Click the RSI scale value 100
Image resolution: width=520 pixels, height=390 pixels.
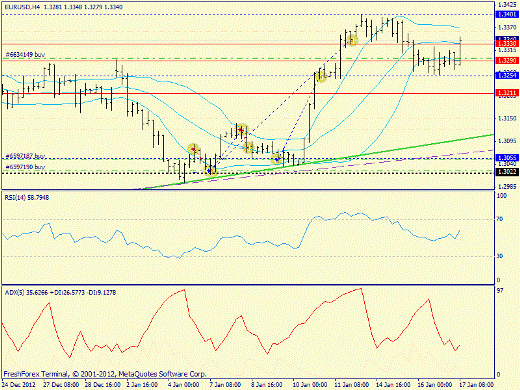[x=502, y=196]
